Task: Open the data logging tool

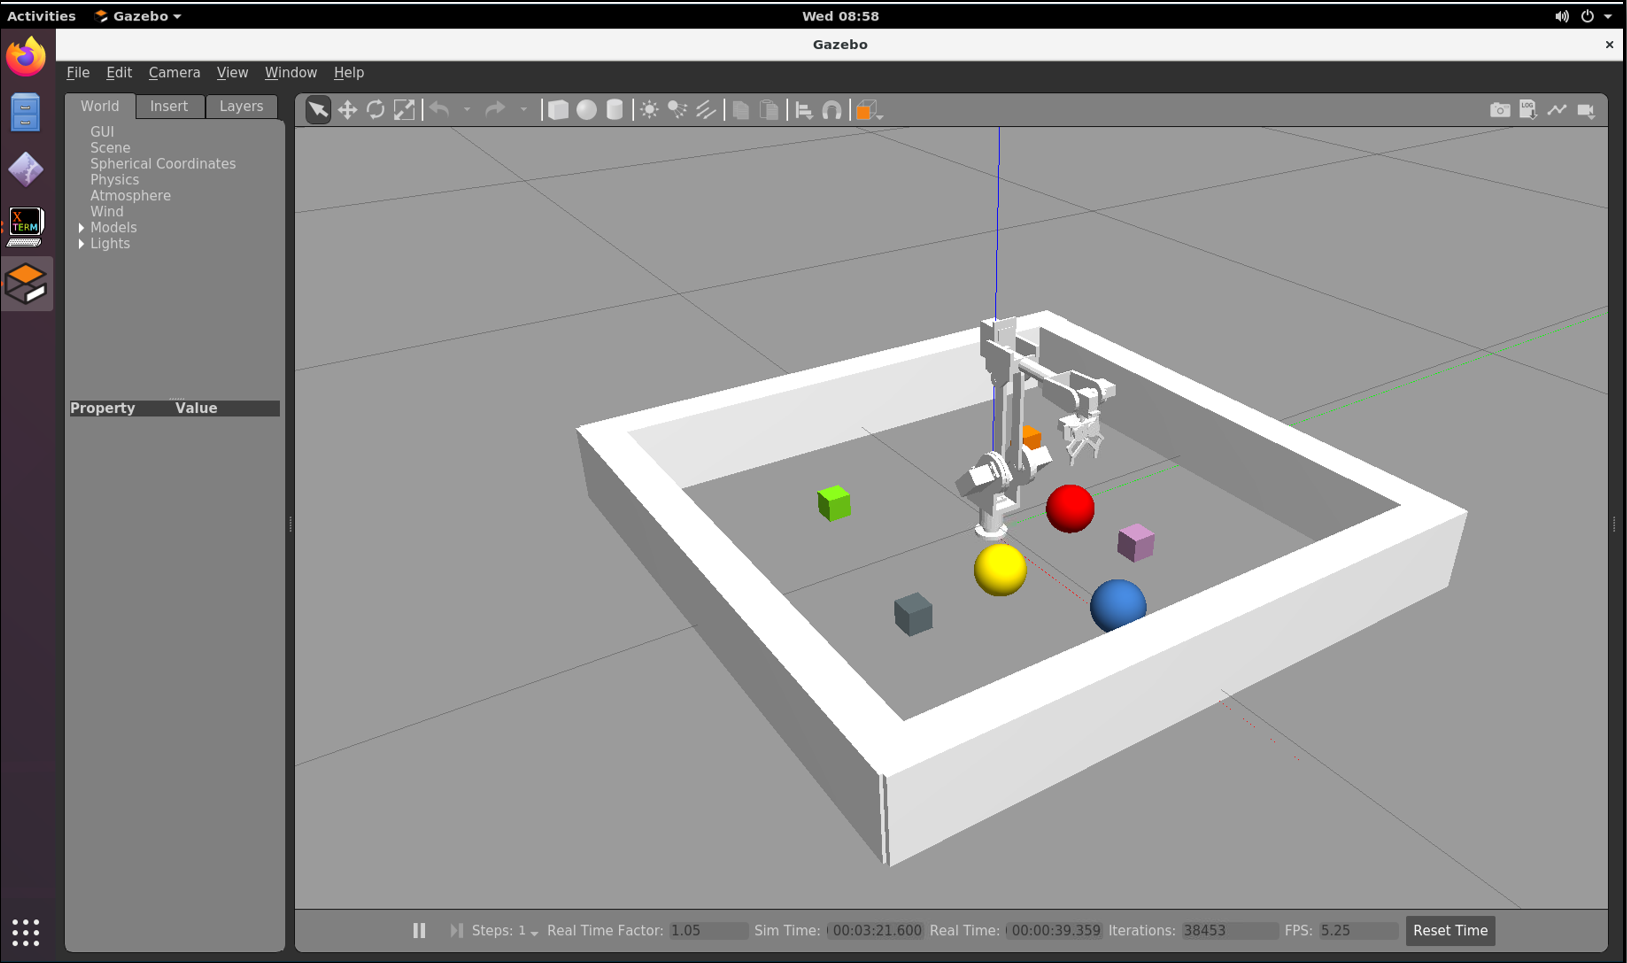Action: pyautogui.click(x=1527, y=110)
